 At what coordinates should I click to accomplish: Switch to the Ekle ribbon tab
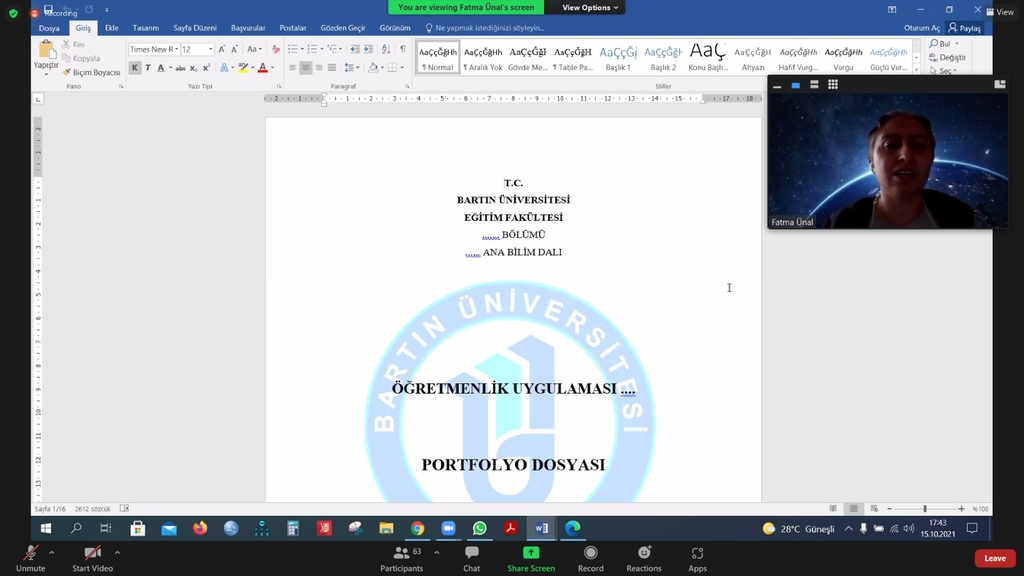pyautogui.click(x=112, y=28)
